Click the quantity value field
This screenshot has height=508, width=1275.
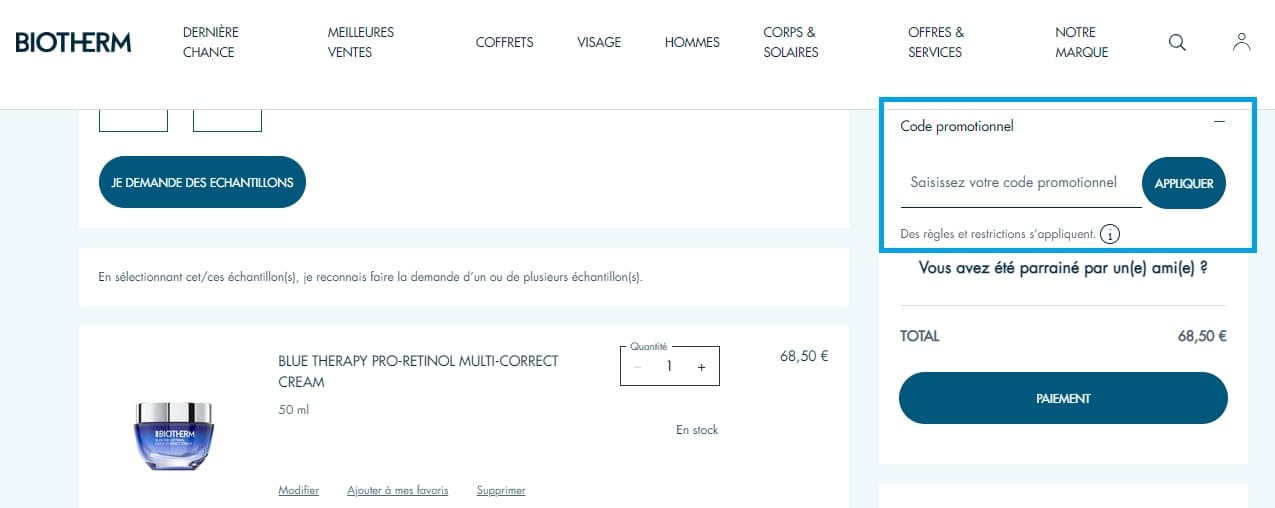(669, 367)
